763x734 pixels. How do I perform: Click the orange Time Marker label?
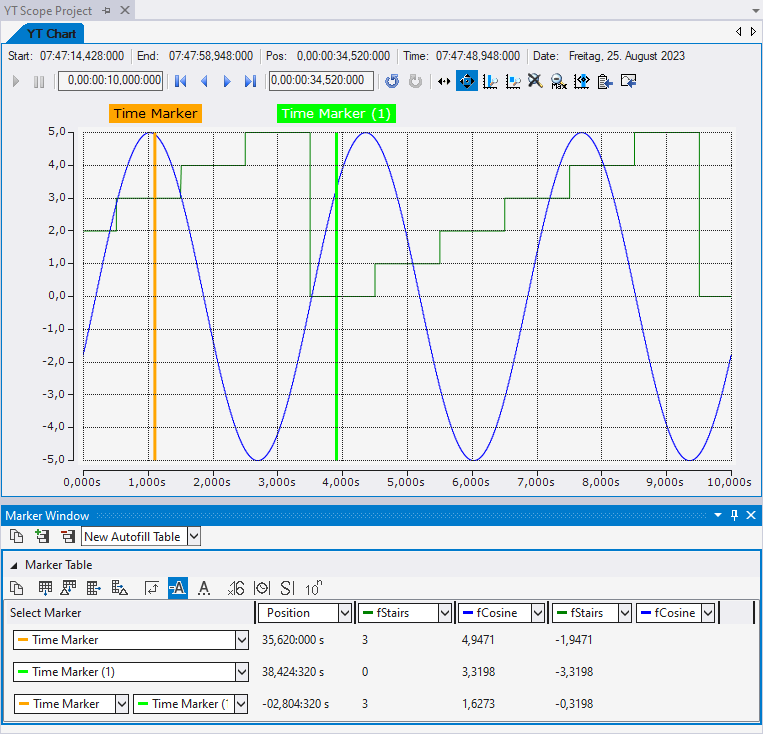[155, 113]
